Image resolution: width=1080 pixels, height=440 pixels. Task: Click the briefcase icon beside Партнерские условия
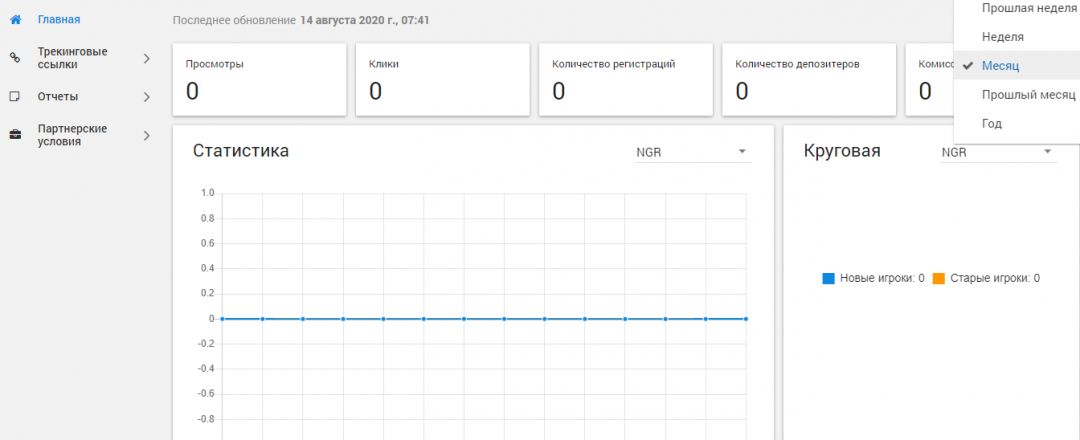15,135
